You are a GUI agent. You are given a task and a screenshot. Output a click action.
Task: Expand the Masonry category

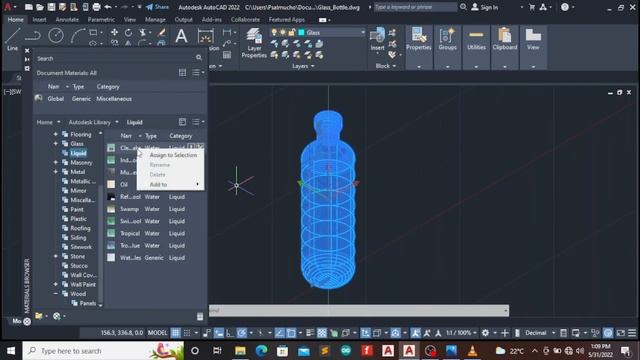tap(56, 162)
